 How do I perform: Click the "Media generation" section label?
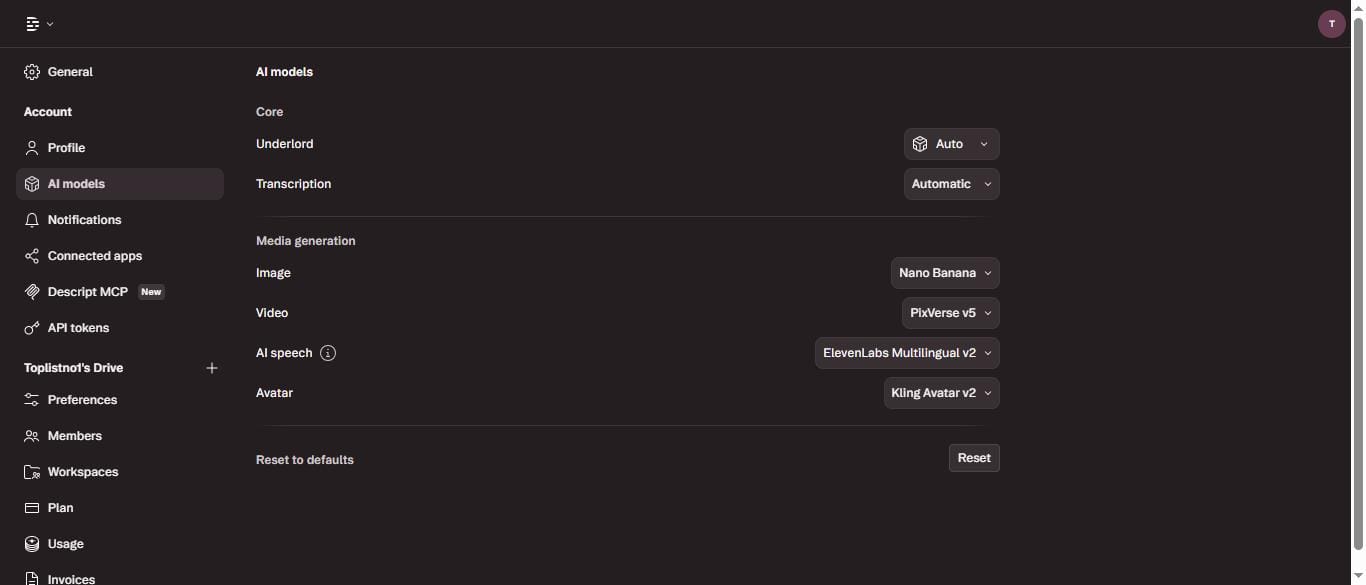(306, 241)
